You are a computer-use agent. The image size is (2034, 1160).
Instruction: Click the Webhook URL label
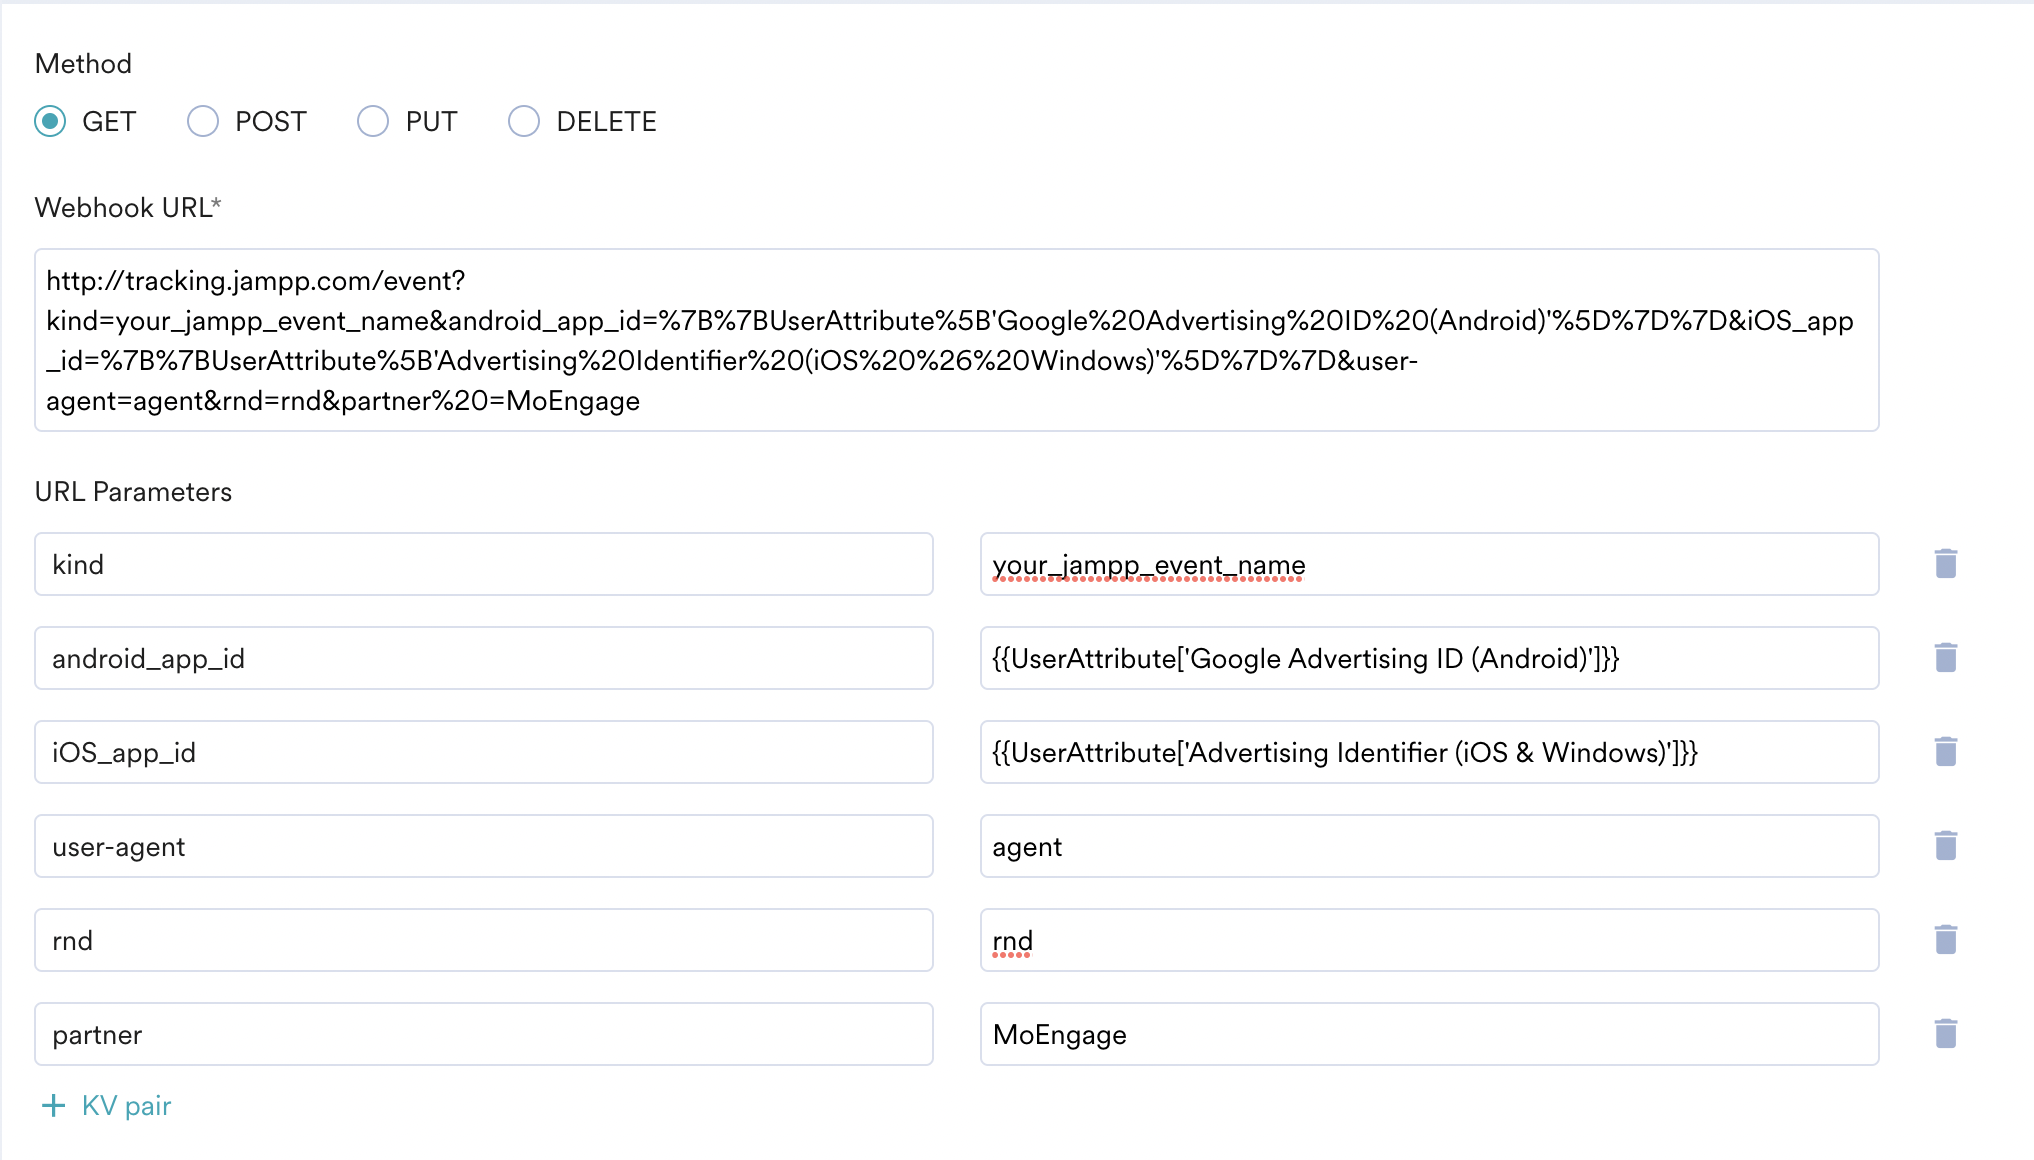[128, 207]
